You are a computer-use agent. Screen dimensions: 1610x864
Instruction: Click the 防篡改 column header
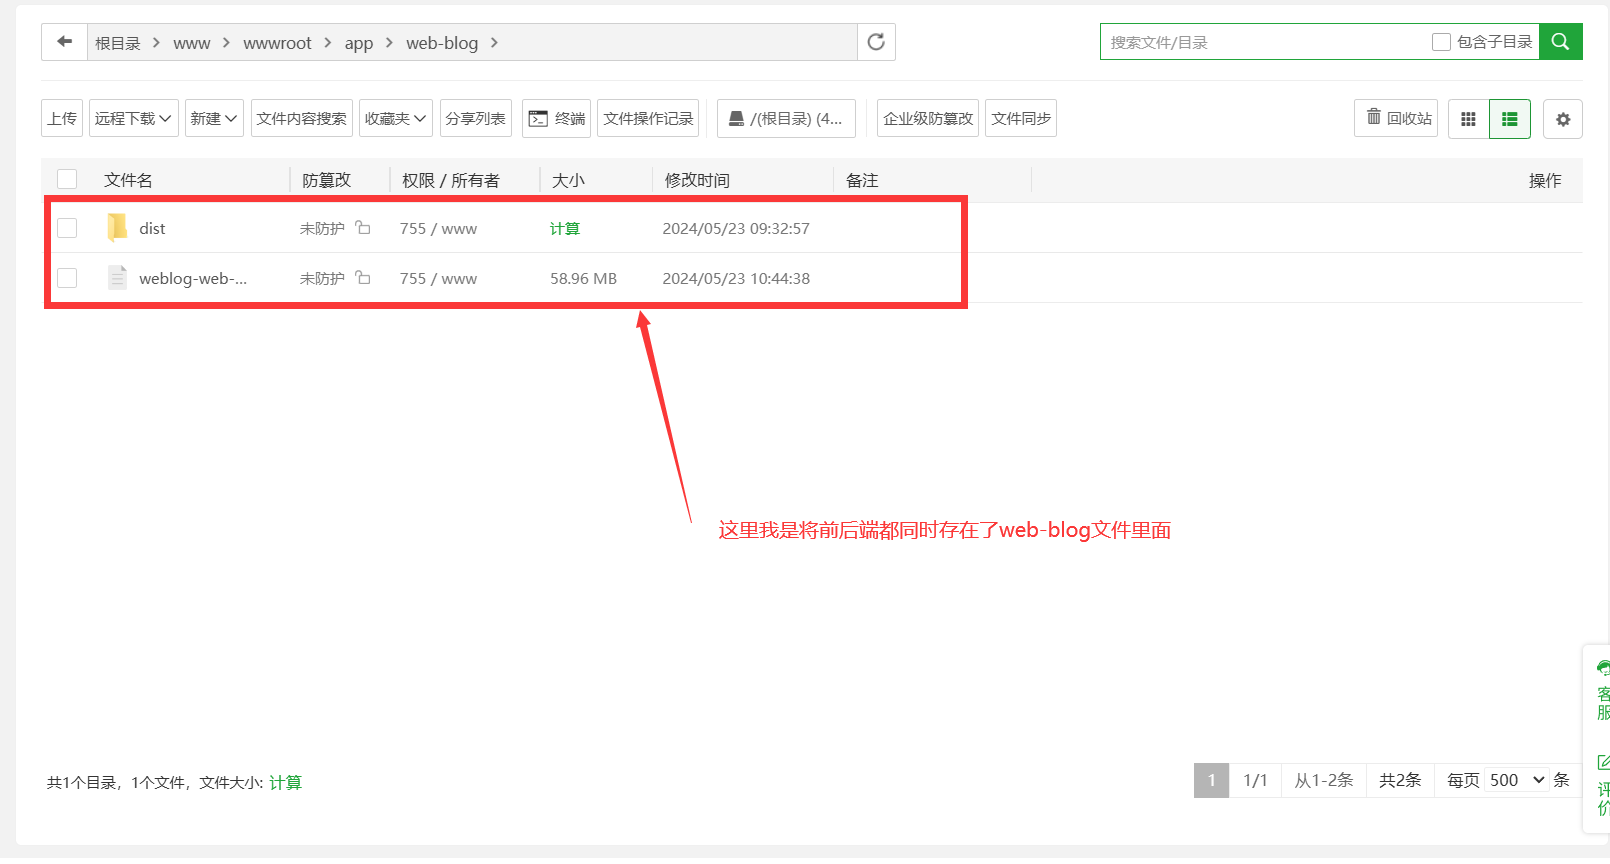[x=326, y=180]
